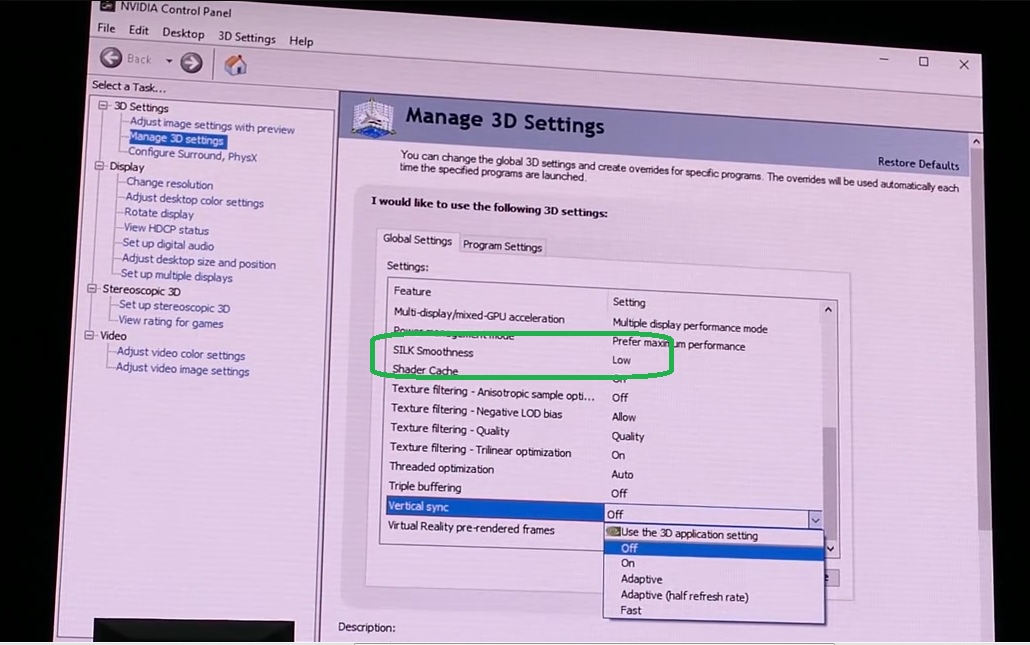The height and width of the screenshot is (645, 1030).
Task: Select Manage 3D settings in tree
Action: click(x=177, y=139)
